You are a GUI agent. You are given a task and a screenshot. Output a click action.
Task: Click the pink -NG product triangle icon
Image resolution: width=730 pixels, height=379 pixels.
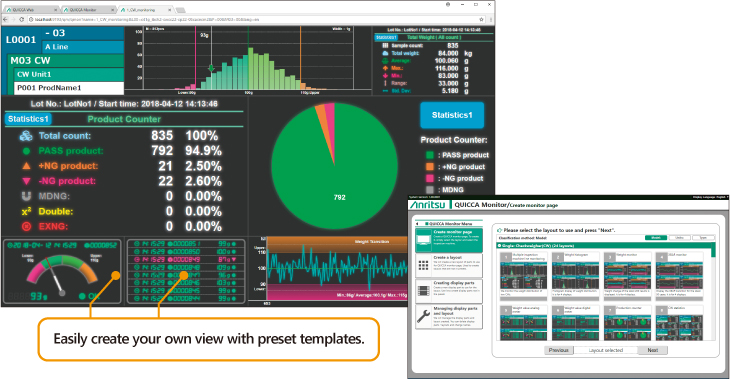pyautogui.click(x=26, y=181)
